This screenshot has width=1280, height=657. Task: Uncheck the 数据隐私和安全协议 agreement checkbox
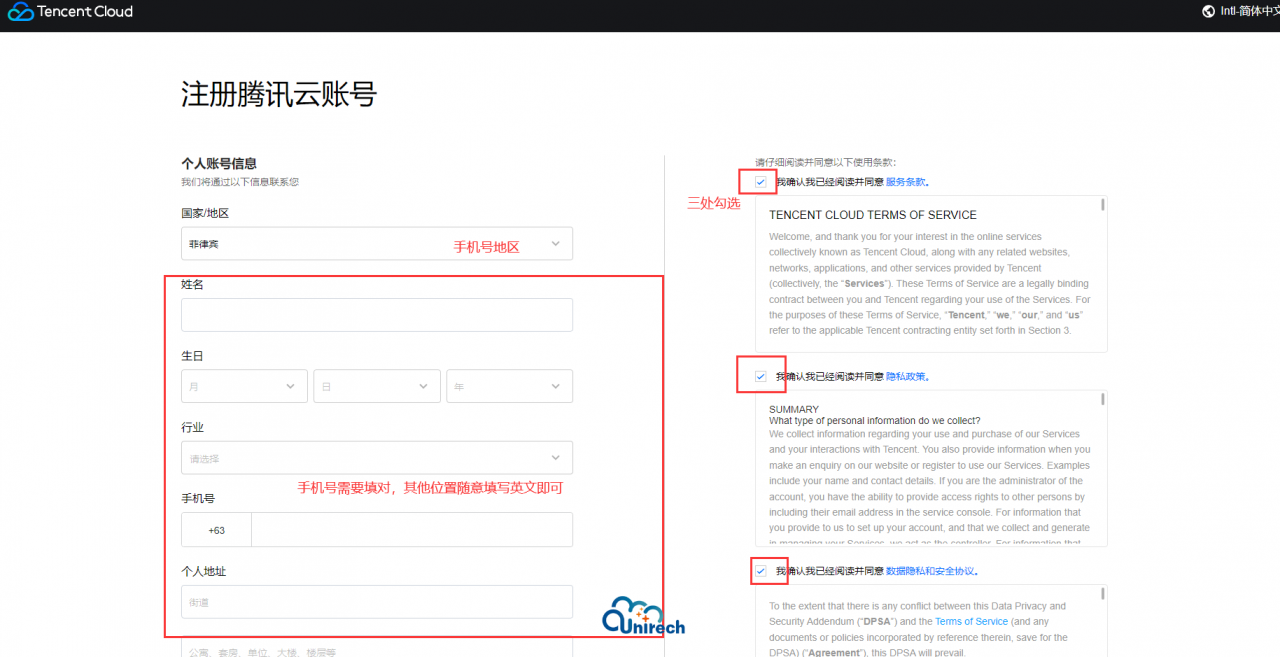(x=759, y=570)
